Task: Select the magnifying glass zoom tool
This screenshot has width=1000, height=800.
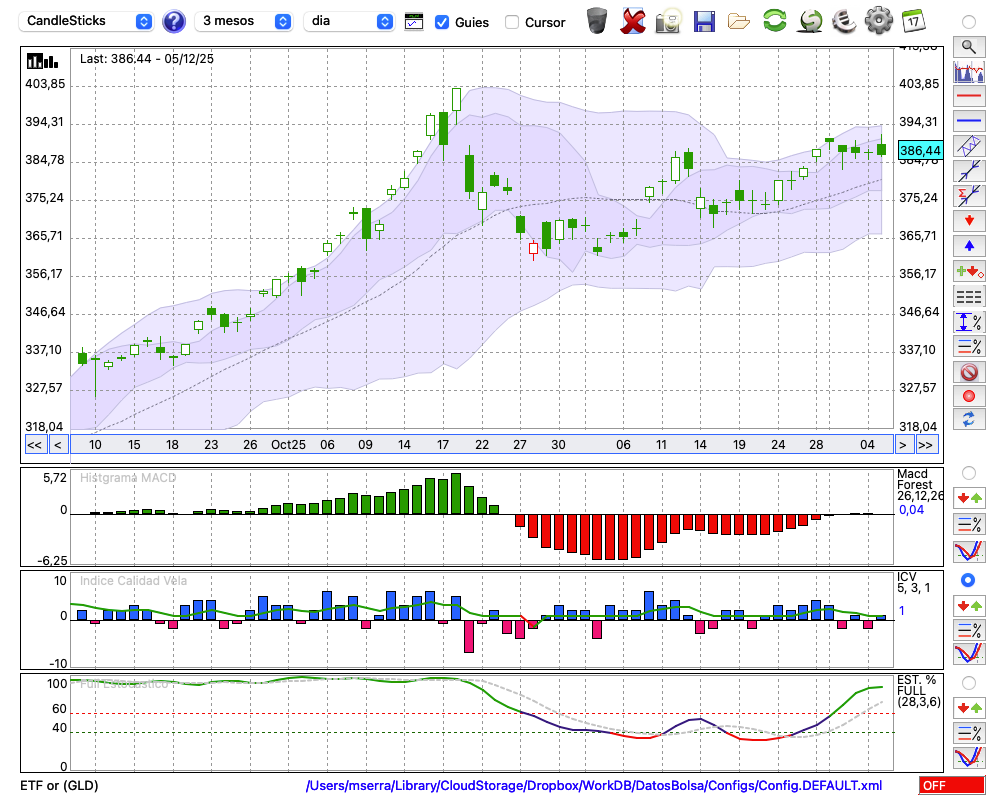Action: pos(968,46)
